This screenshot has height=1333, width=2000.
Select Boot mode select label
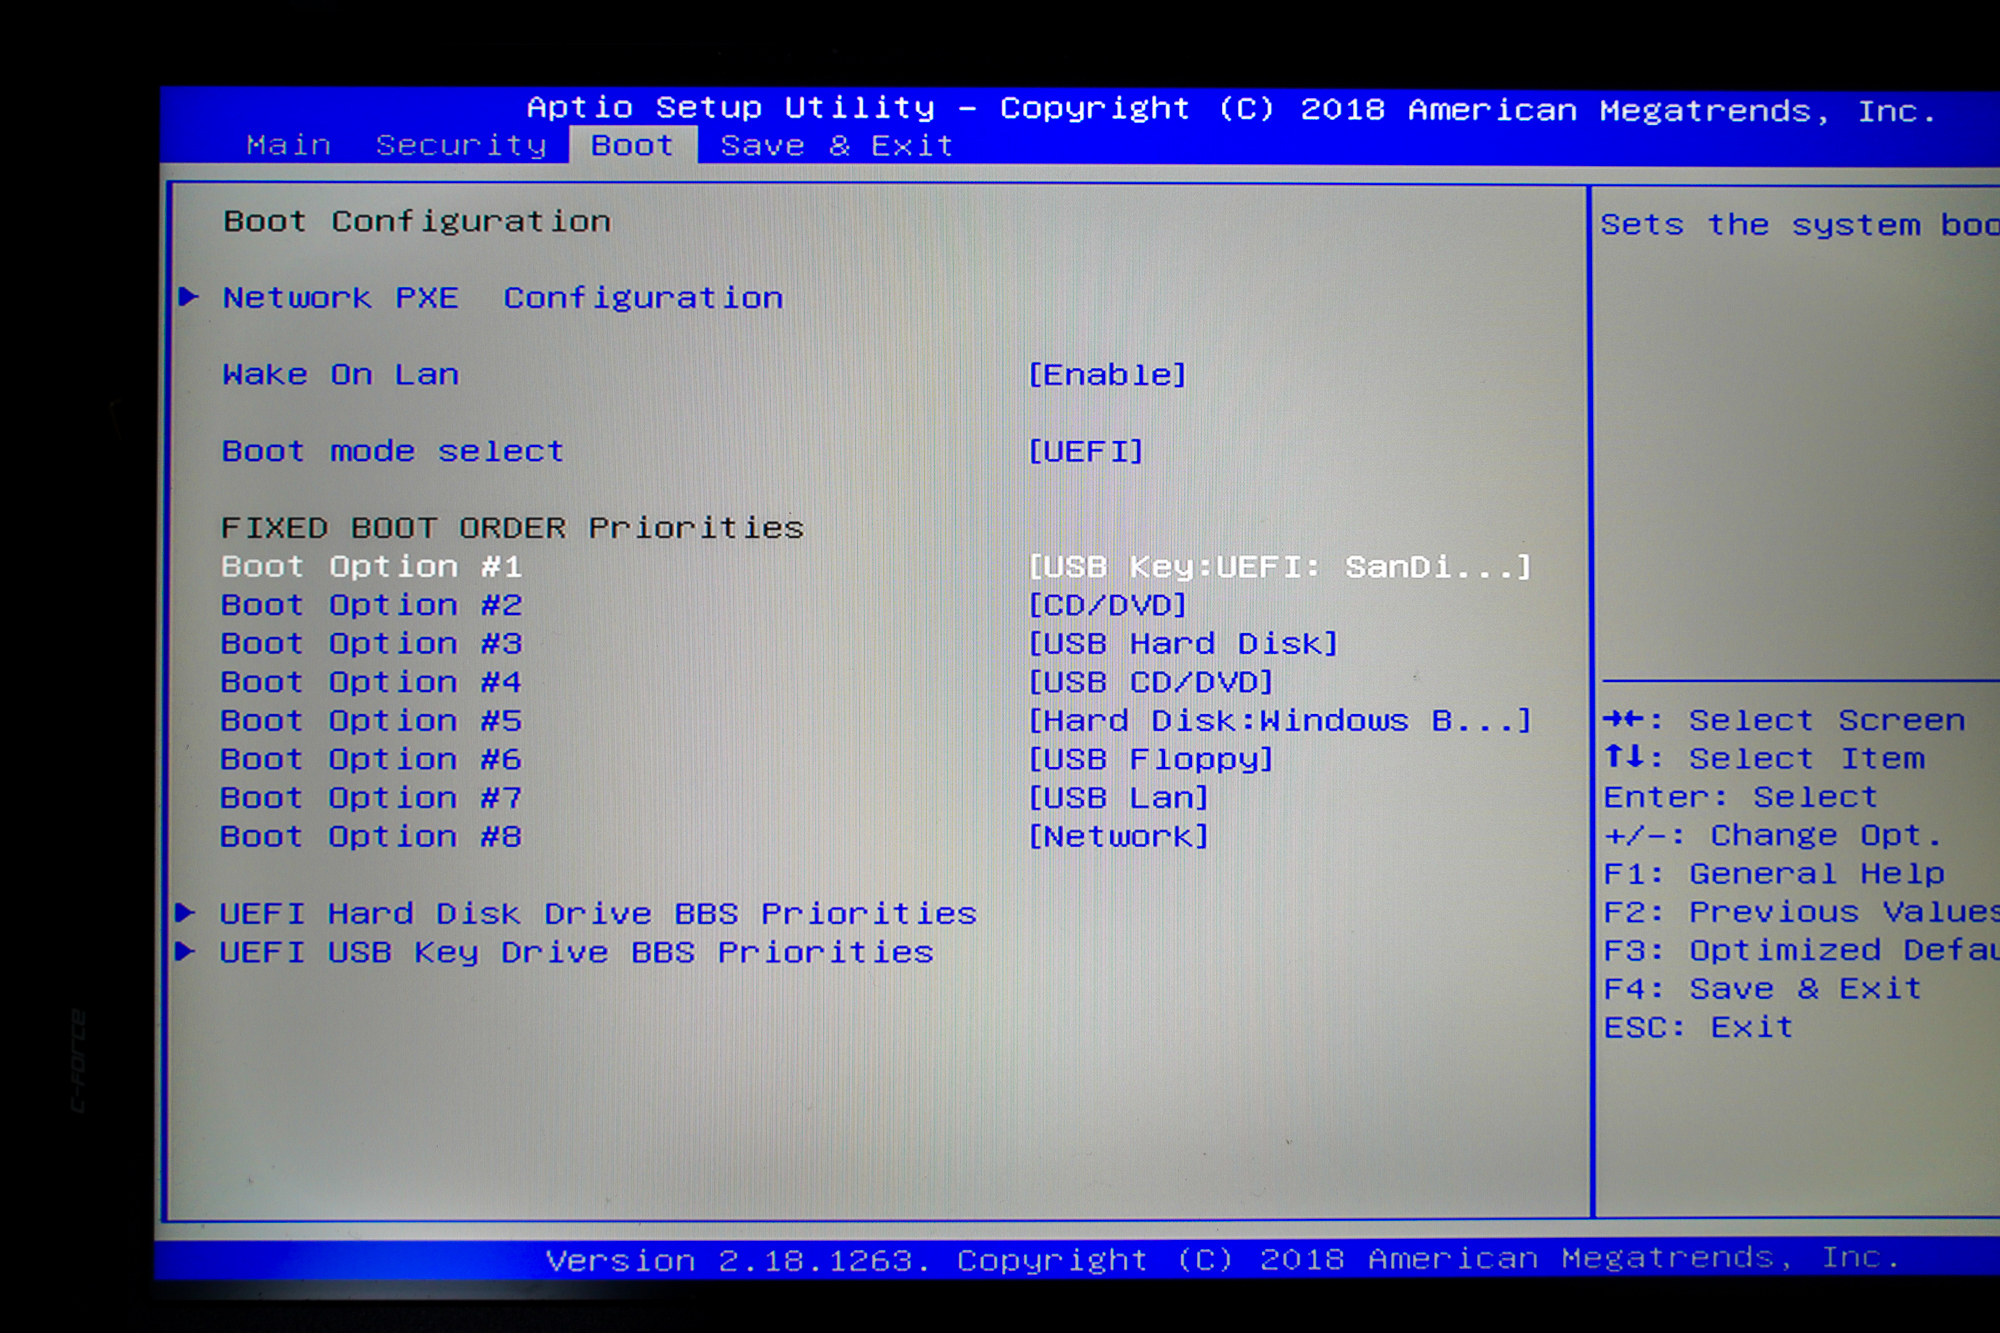pyautogui.click(x=393, y=451)
